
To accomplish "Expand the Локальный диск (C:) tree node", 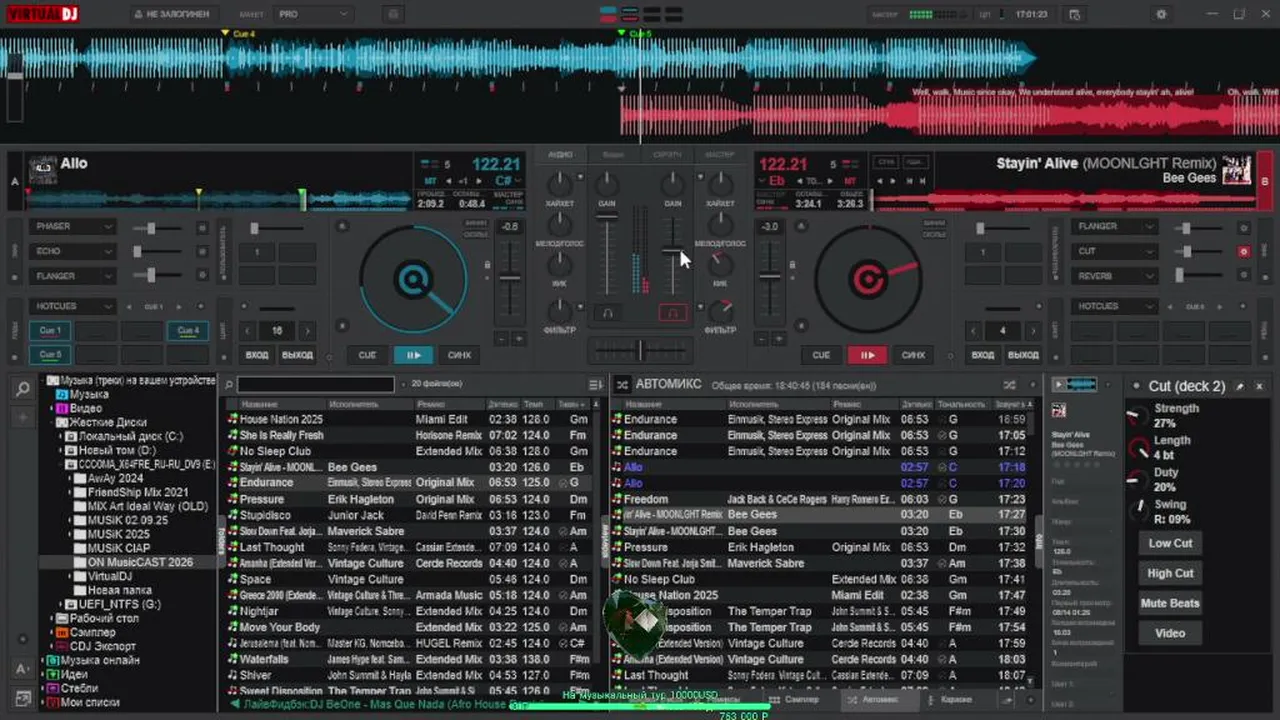I will 59,437.
